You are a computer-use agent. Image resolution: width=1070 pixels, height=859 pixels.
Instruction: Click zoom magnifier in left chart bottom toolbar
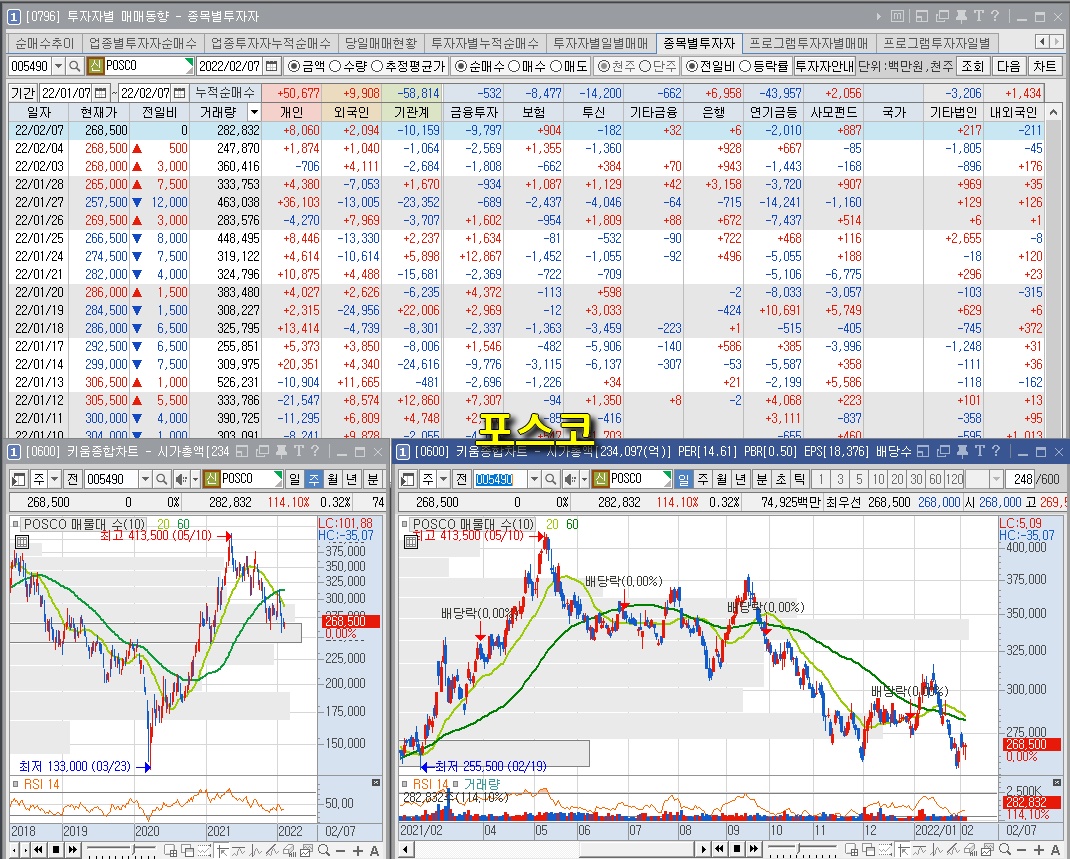pyautogui.click(x=323, y=850)
